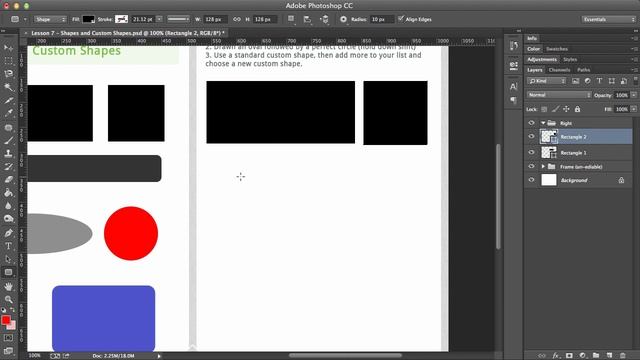Viewport: 640px width, 360px height.
Task: Hide the Frame (un-editable) group
Action: [531, 166]
